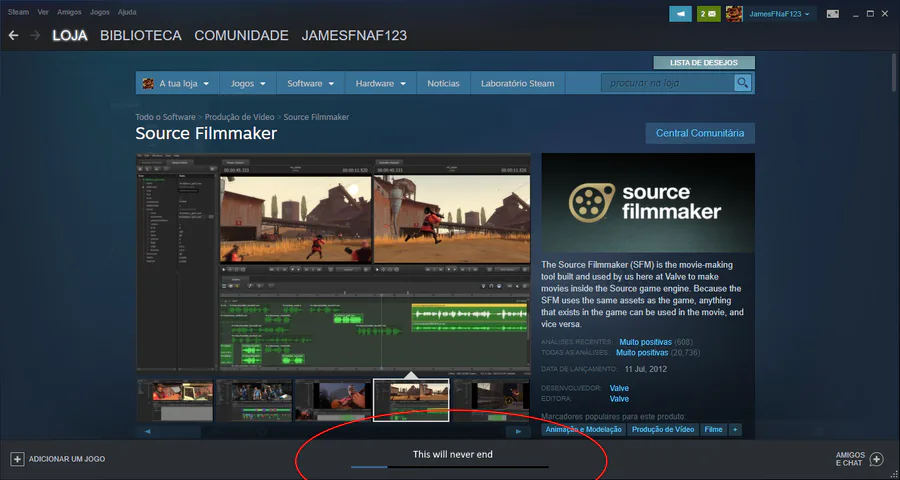Follow the Produção de Vídeo breadcrumb
900x480 pixels.
239,117
